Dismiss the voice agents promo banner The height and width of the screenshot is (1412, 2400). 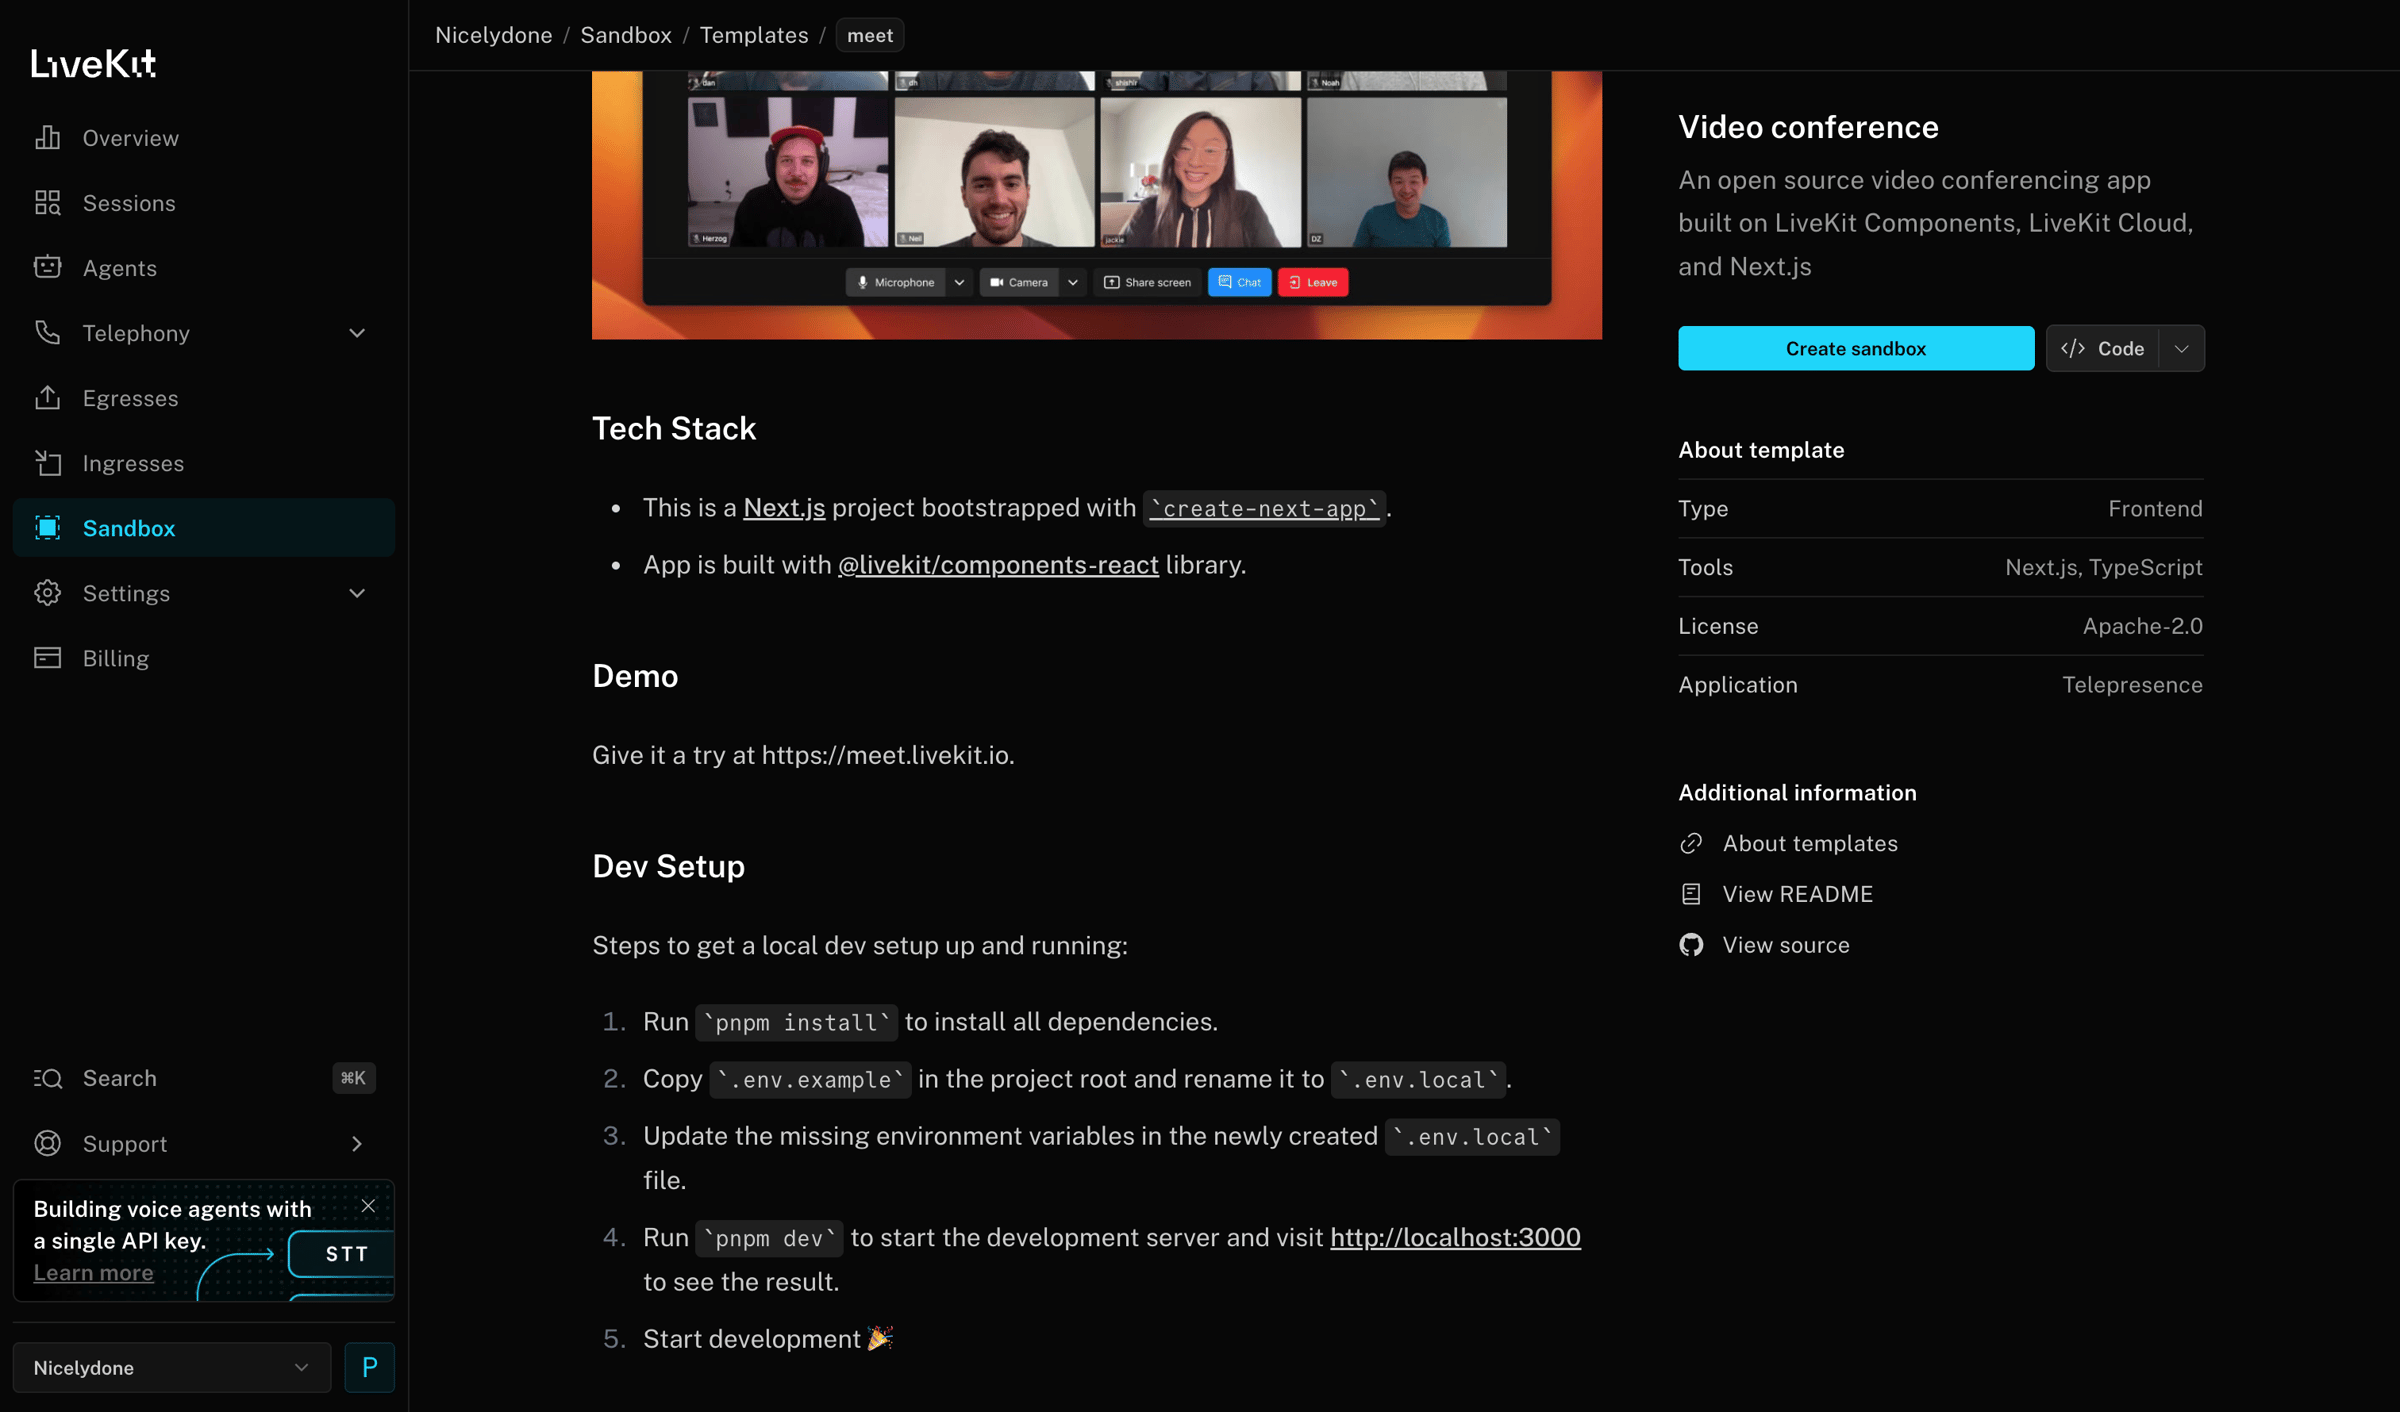(368, 1206)
